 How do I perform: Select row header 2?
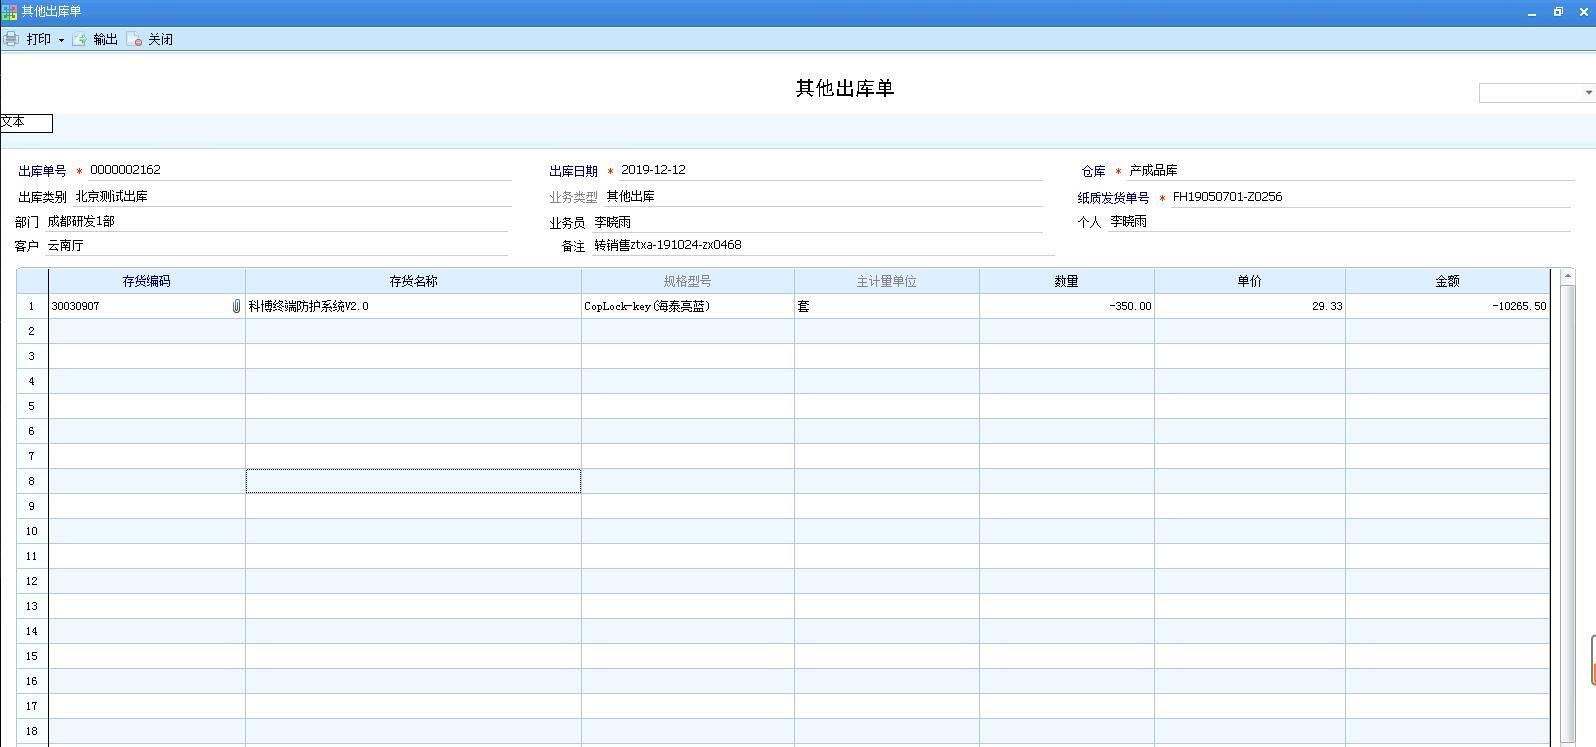32,331
